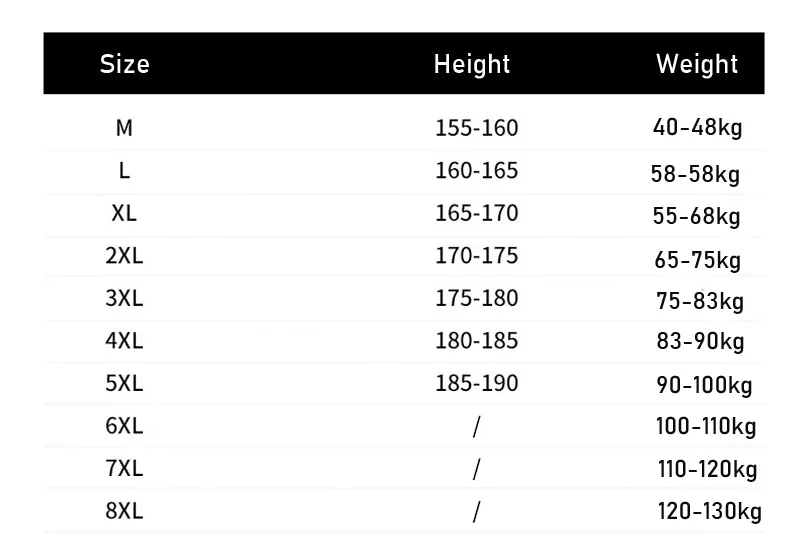800x552 pixels.
Task: Click the 8XL size label
Action: tap(124, 511)
